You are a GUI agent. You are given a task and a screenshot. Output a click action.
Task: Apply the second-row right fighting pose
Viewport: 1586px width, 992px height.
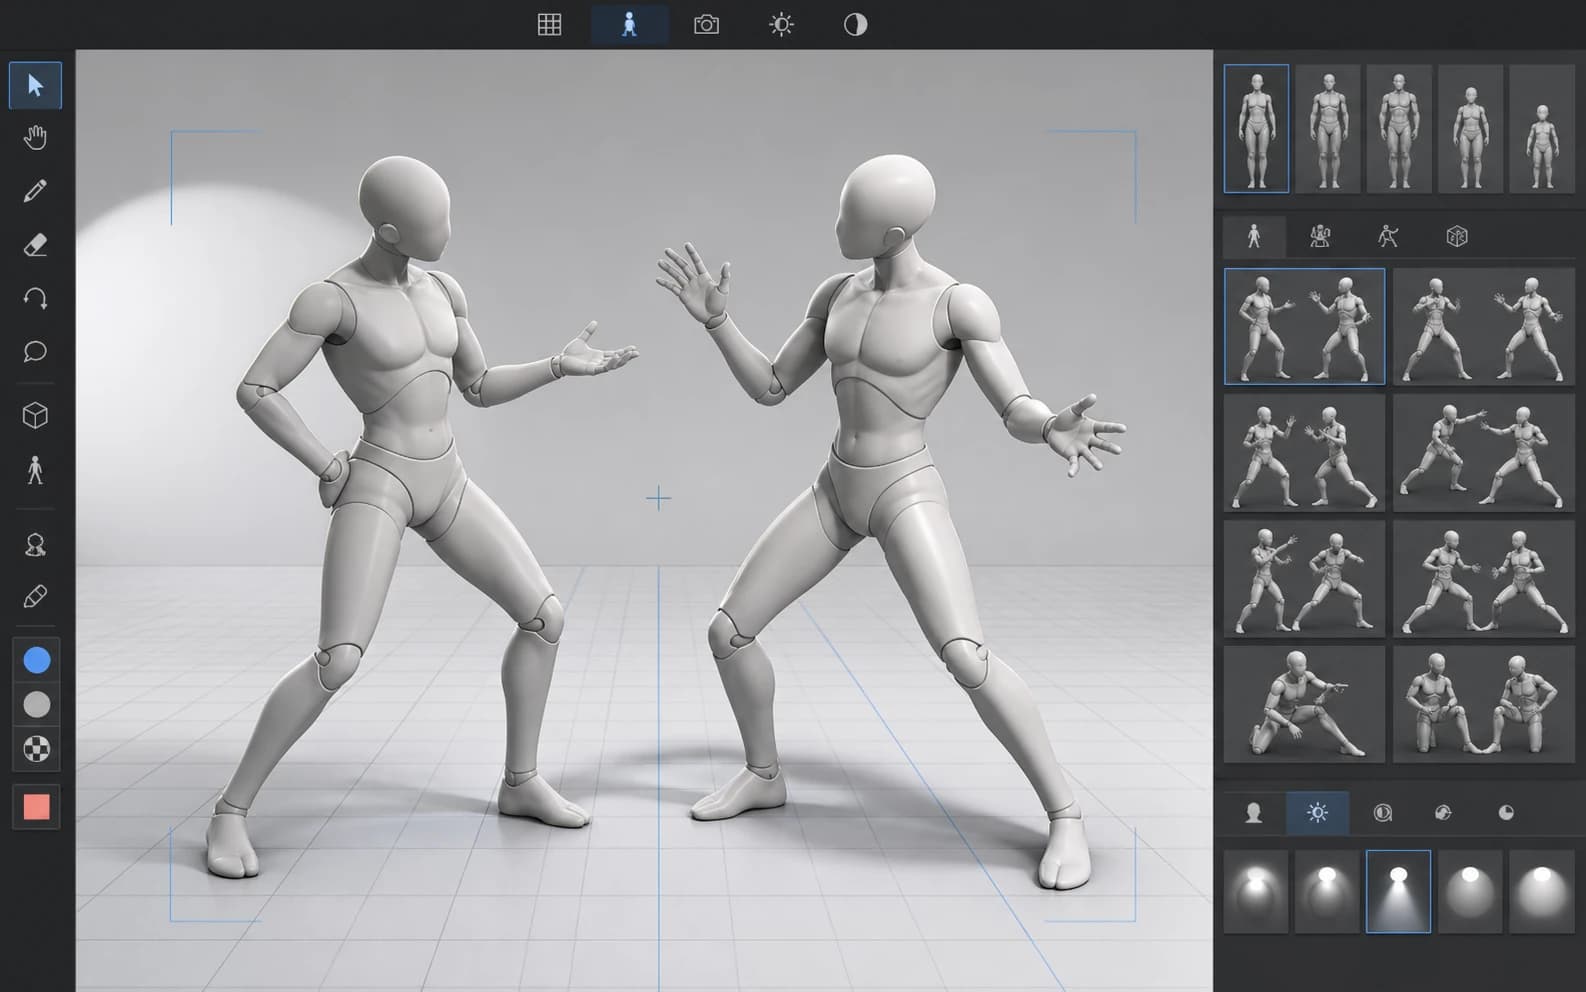(x=1484, y=453)
